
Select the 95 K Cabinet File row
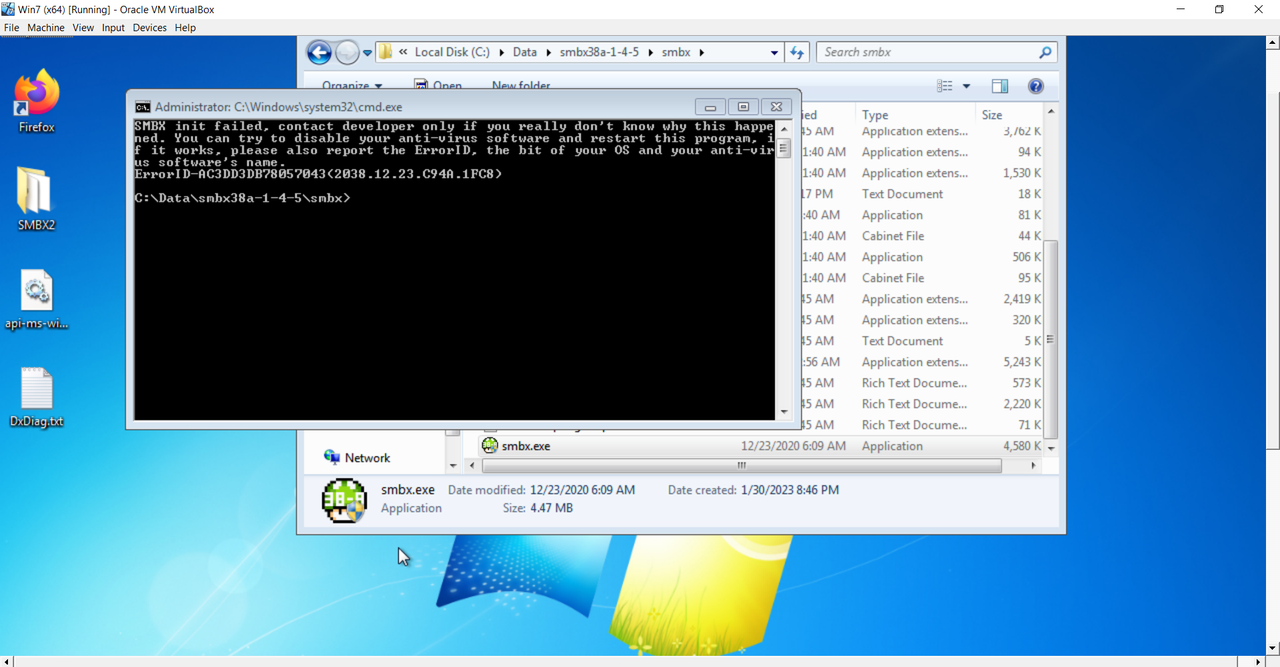click(922, 278)
